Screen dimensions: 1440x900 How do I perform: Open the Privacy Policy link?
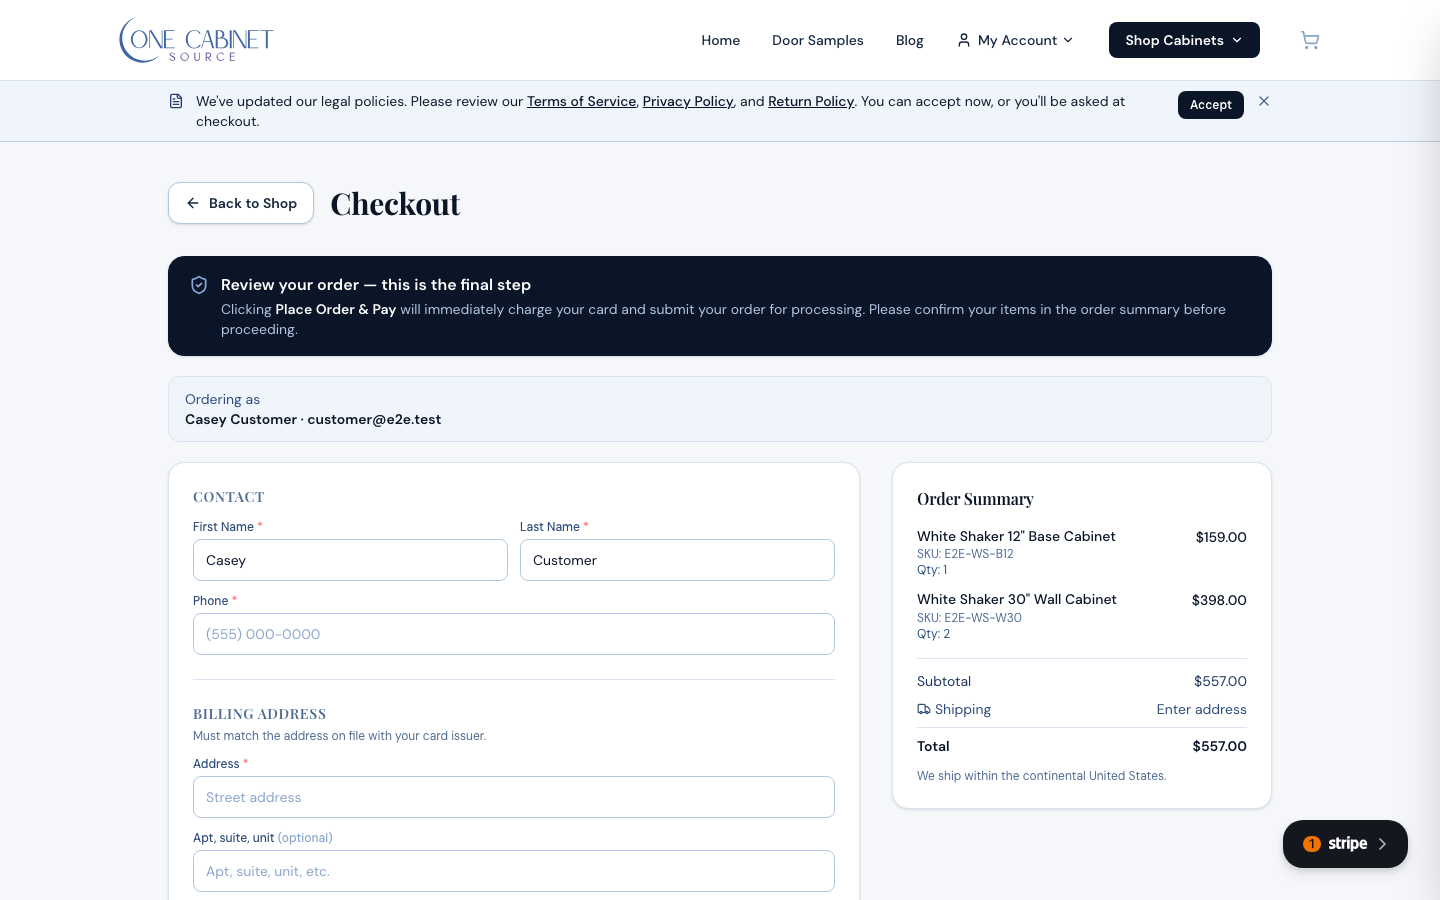pyautogui.click(x=688, y=101)
